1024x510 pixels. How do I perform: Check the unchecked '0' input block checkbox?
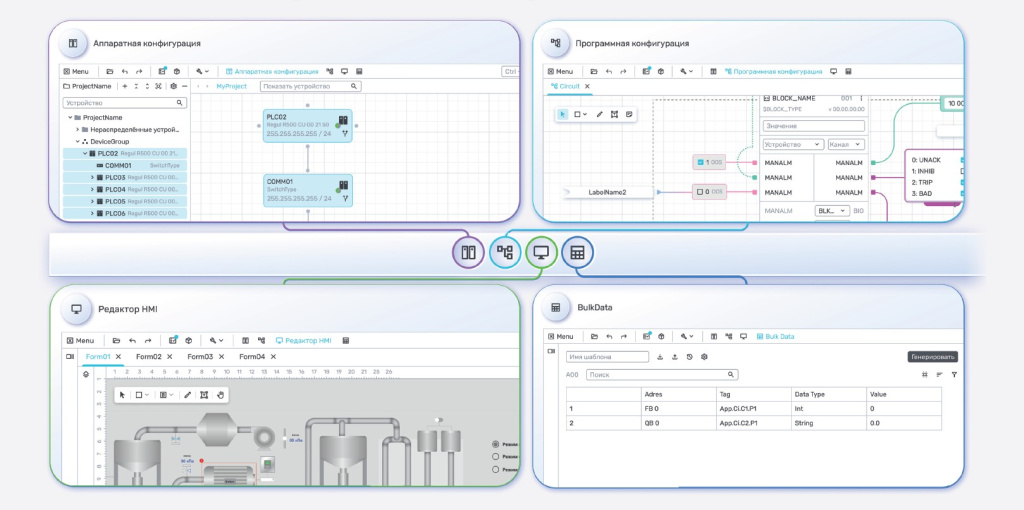tap(700, 191)
